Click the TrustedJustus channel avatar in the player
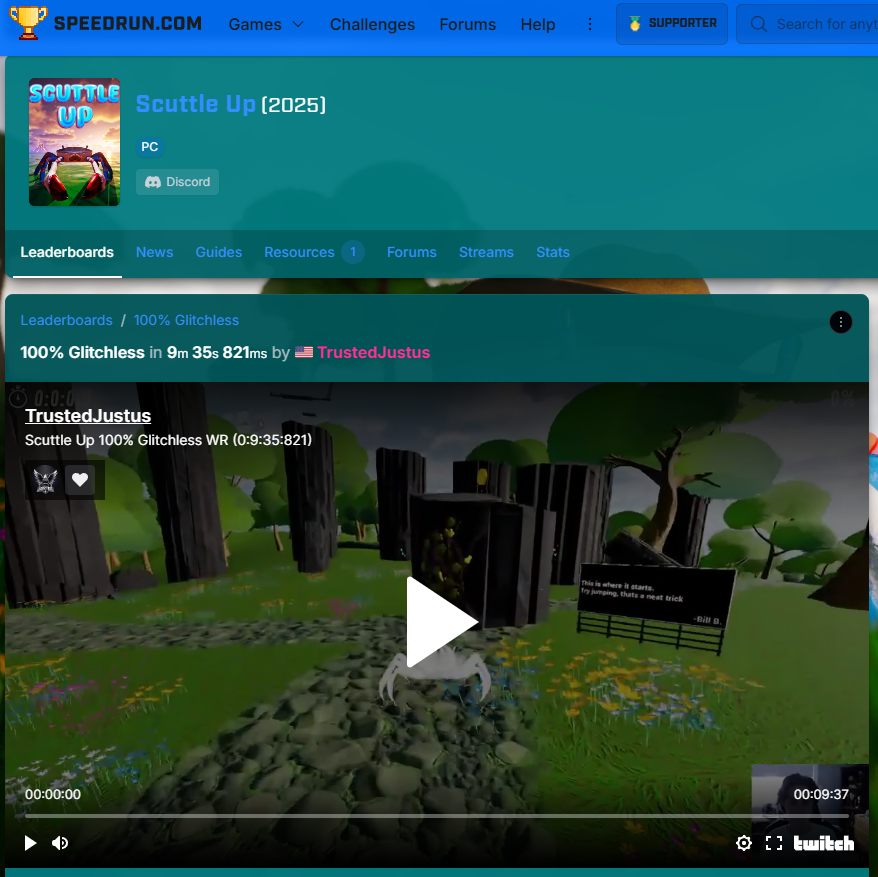This screenshot has height=877, width=878. 44,479
